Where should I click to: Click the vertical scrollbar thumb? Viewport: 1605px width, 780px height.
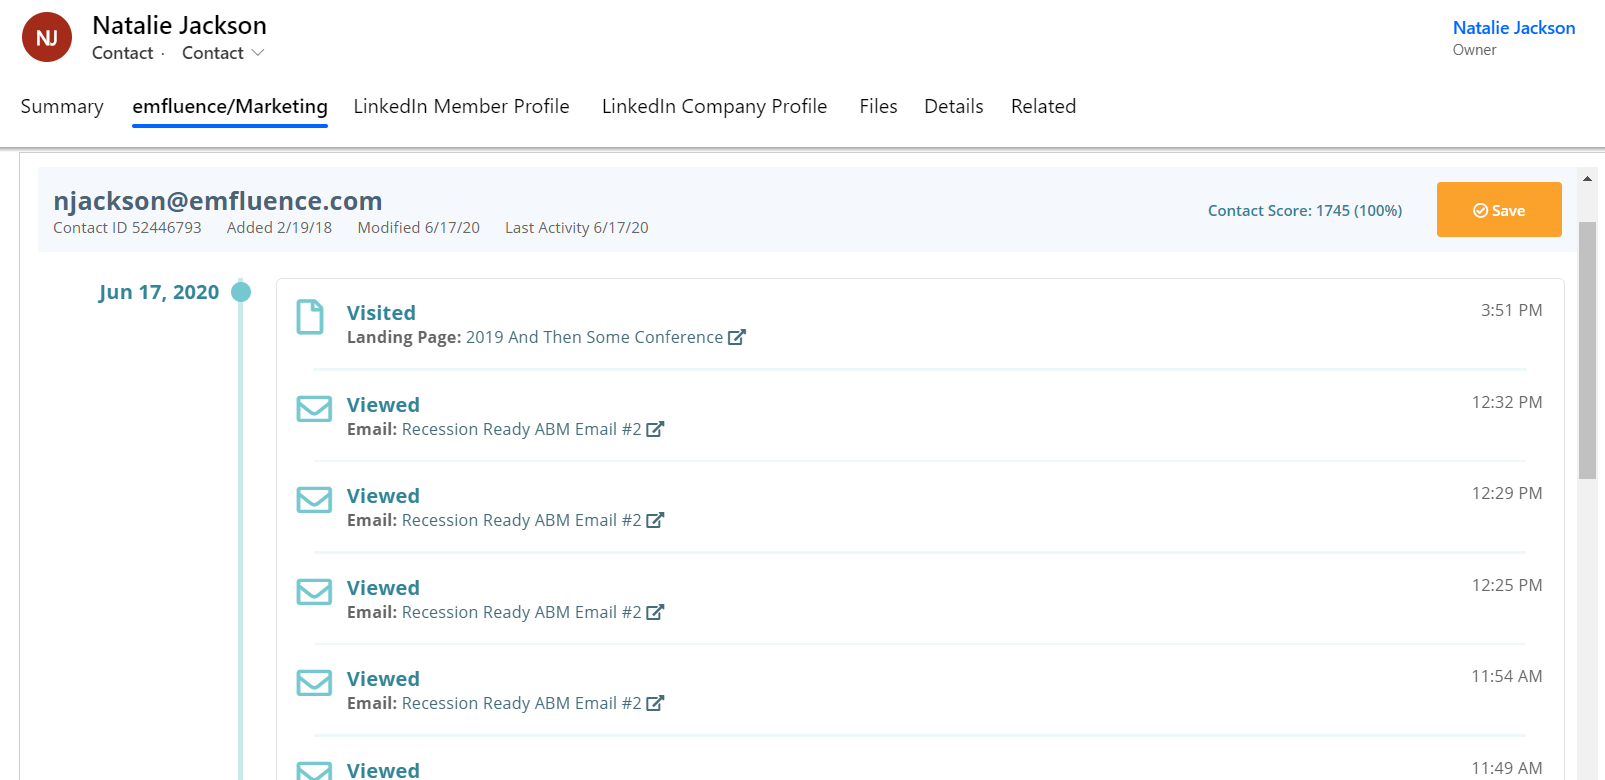(x=1587, y=350)
